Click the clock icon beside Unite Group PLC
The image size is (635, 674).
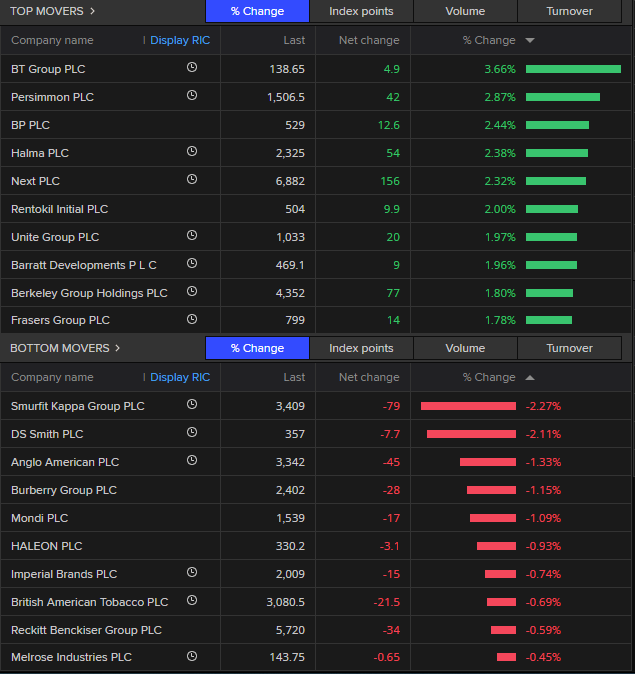click(192, 235)
